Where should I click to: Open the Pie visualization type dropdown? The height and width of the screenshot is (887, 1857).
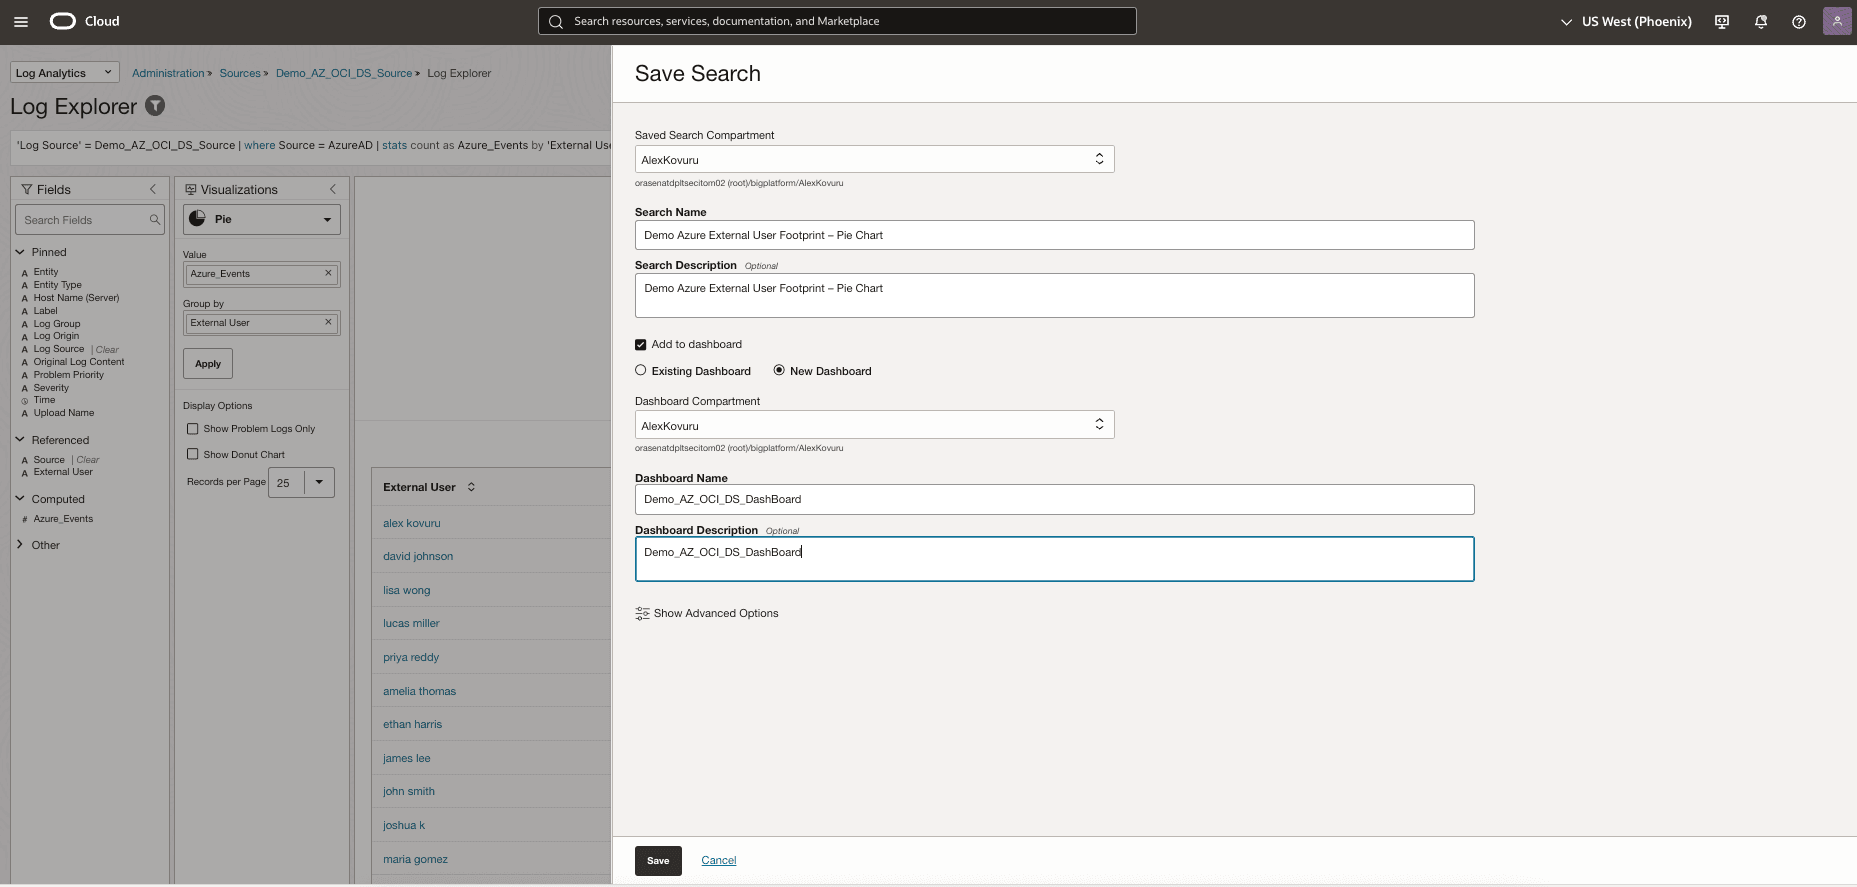tap(262, 219)
